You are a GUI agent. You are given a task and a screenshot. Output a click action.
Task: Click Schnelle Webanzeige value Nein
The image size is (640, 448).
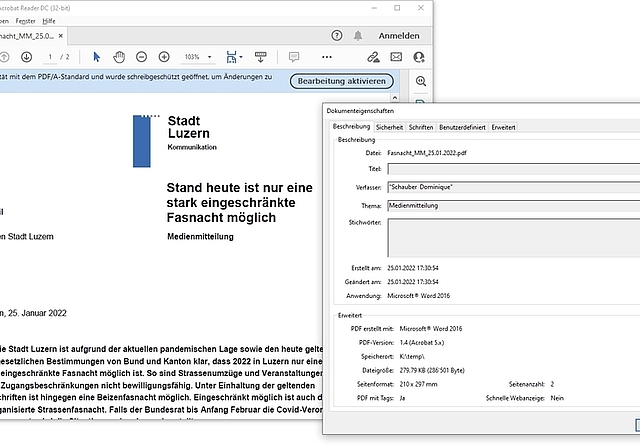pos(557,398)
